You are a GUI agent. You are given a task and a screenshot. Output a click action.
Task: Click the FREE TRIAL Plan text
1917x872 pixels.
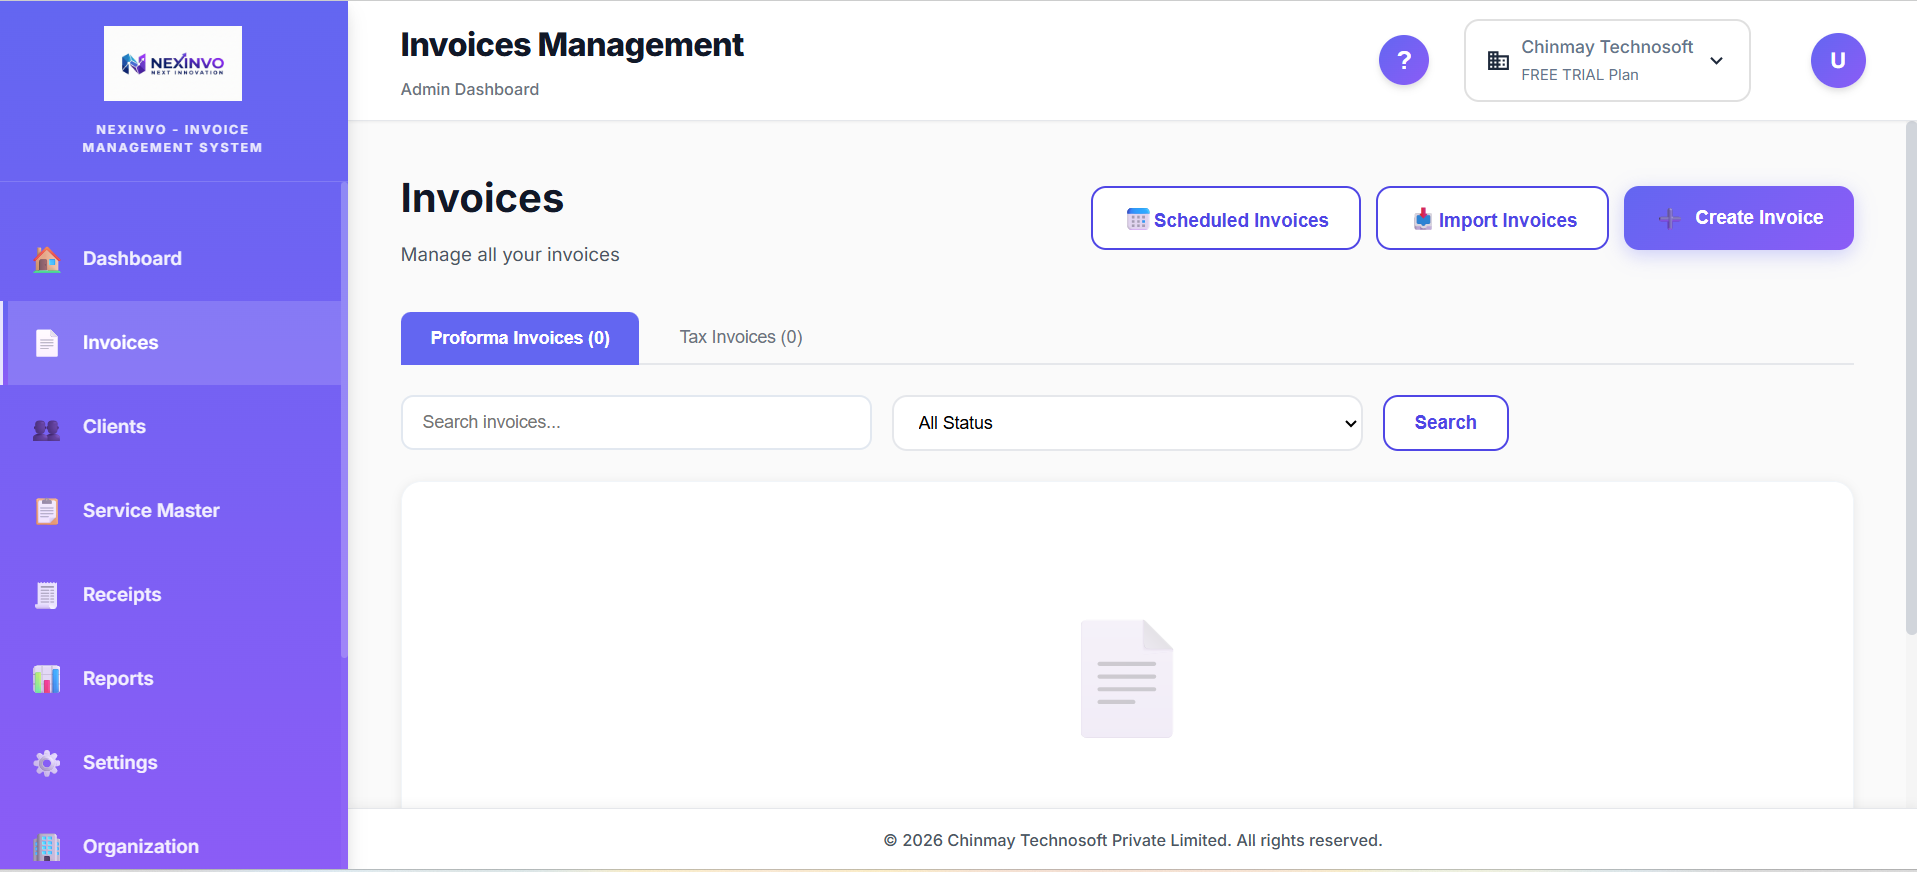click(1579, 75)
